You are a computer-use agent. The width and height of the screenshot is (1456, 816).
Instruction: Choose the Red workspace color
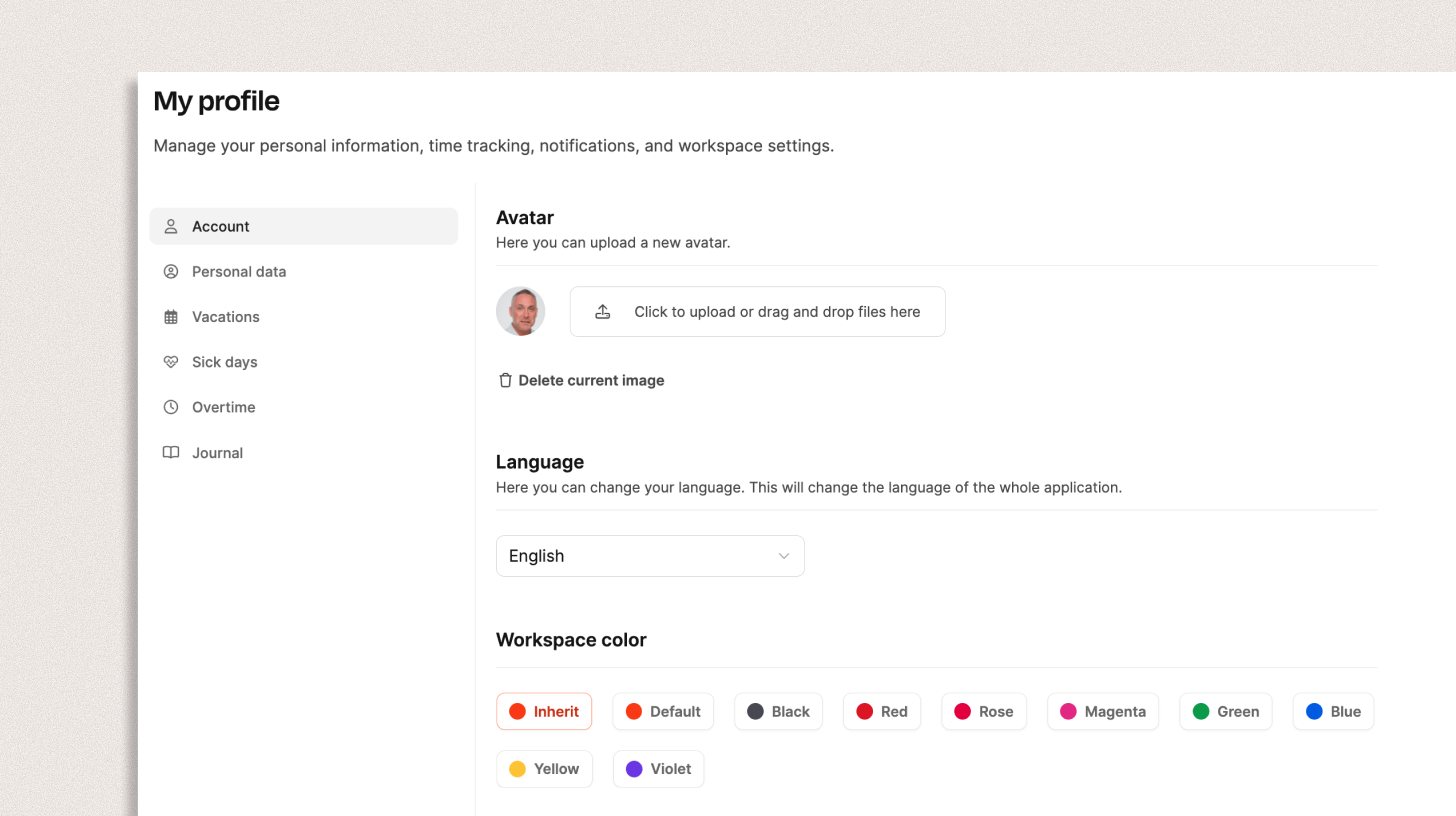tap(882, 712)
